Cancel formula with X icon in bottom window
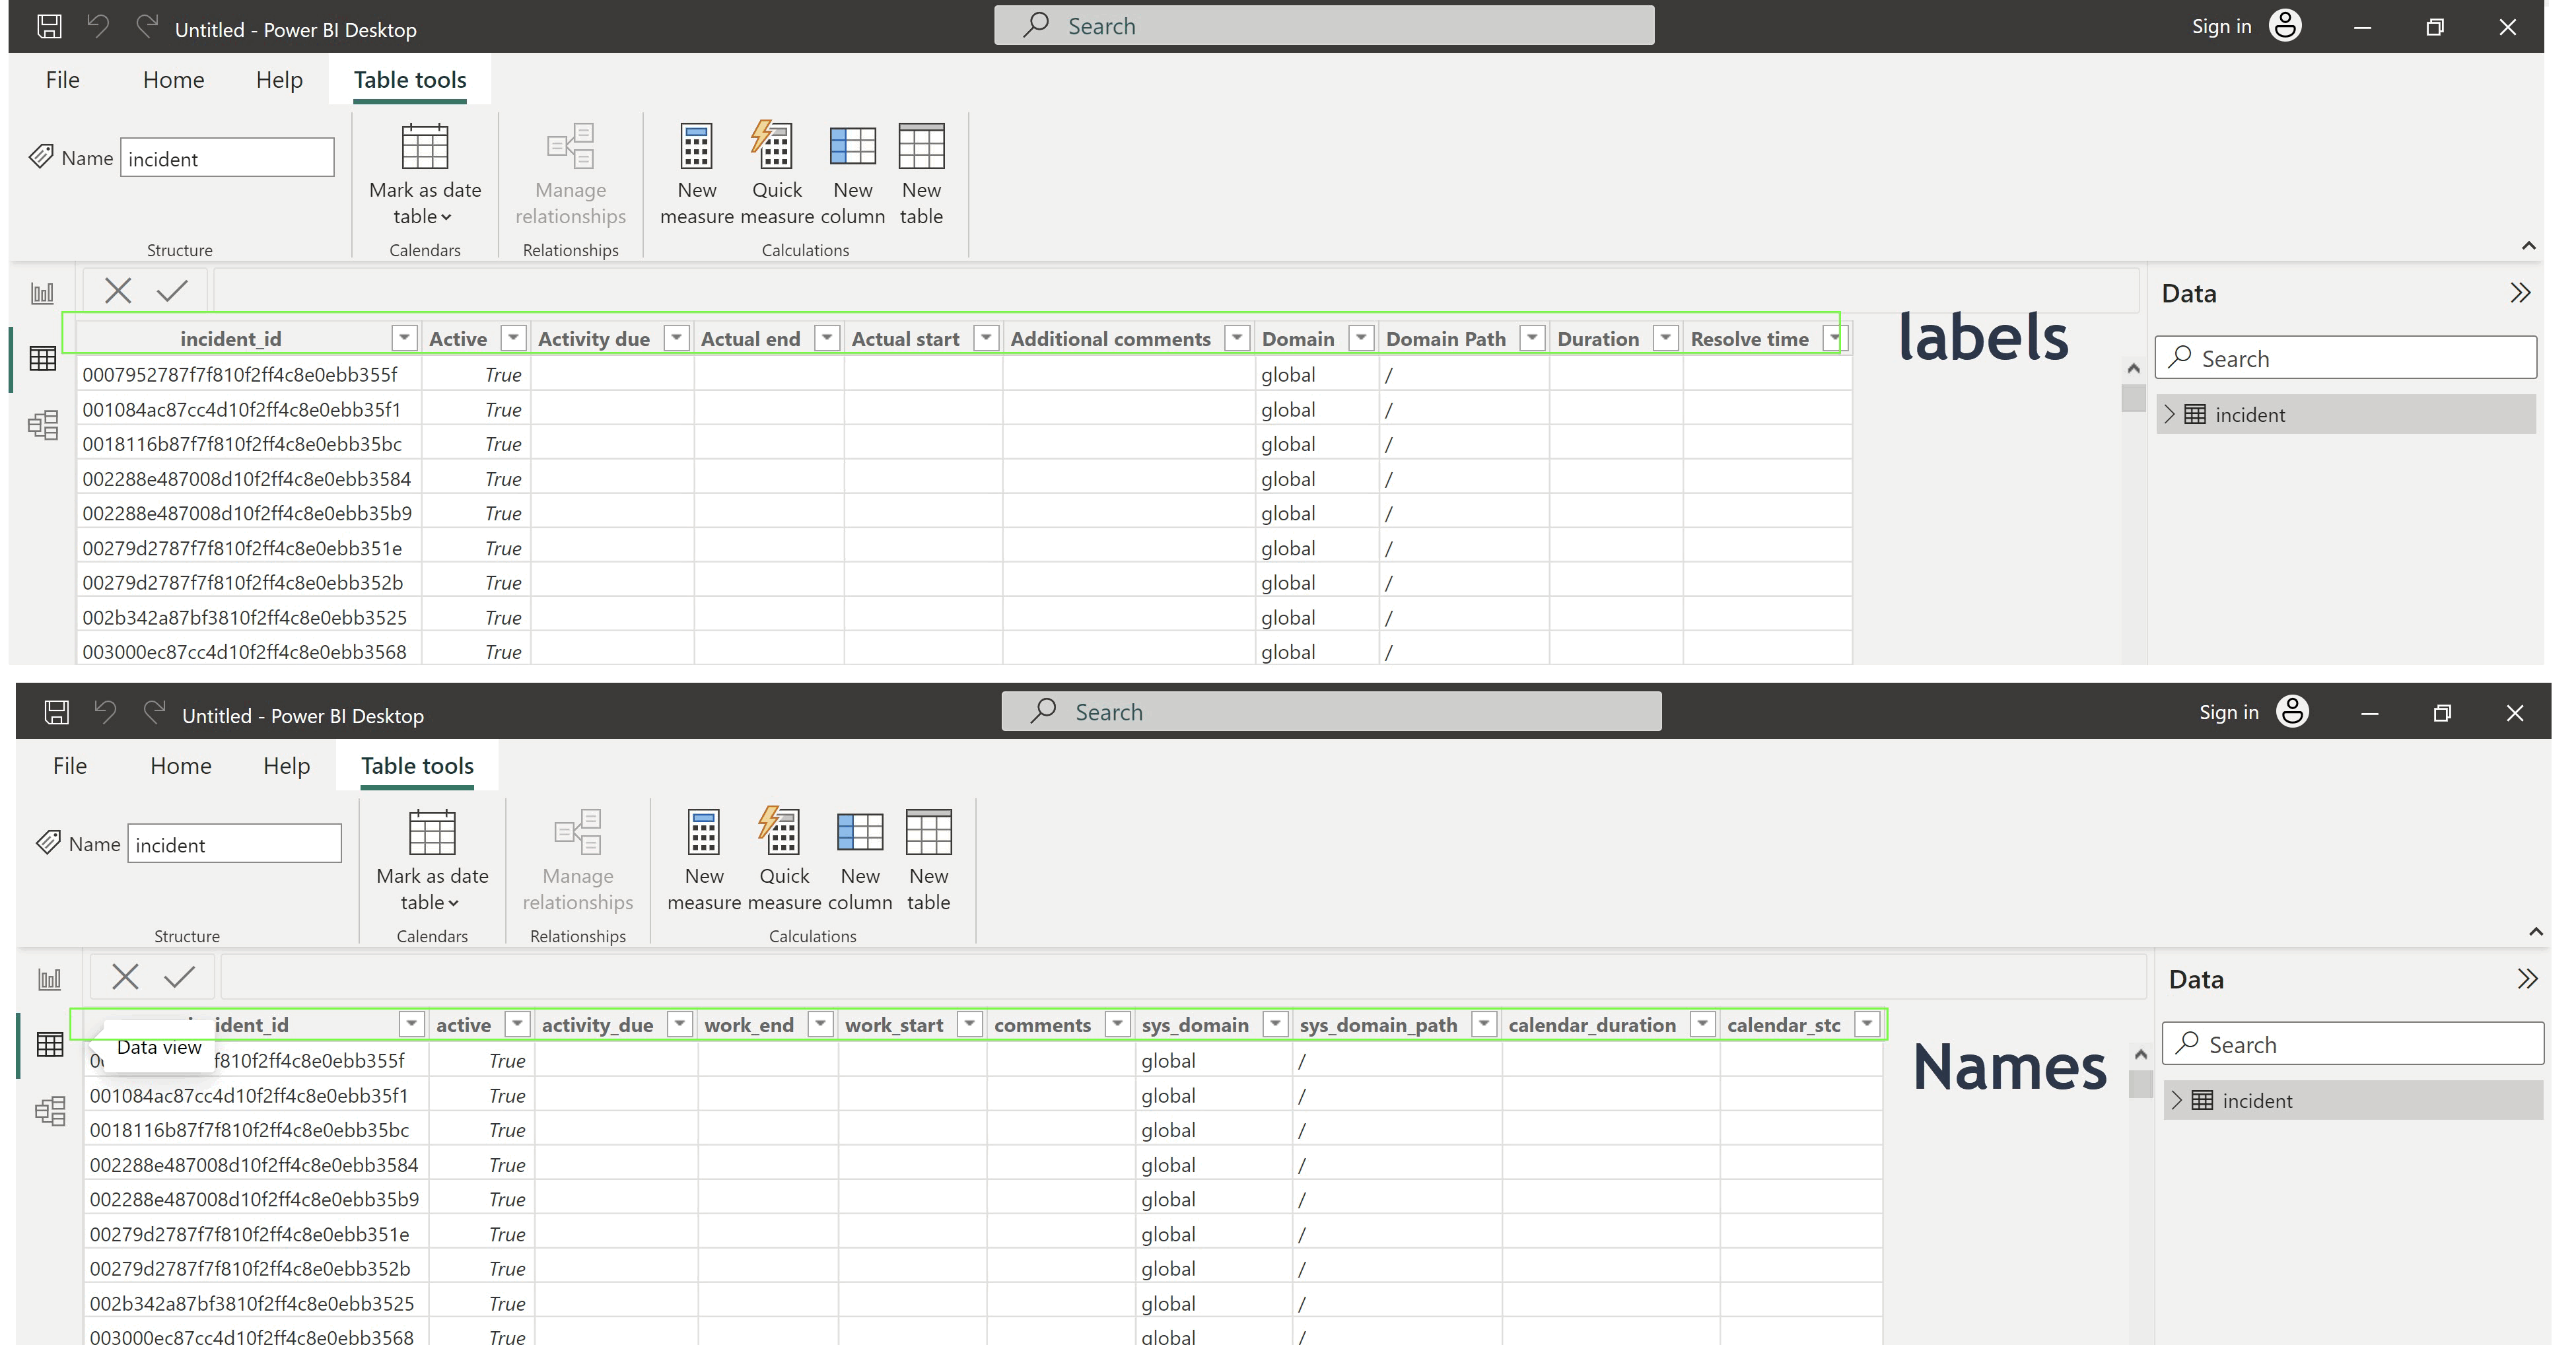Viewport: 2576px width, 1345px height. (125, 977)
